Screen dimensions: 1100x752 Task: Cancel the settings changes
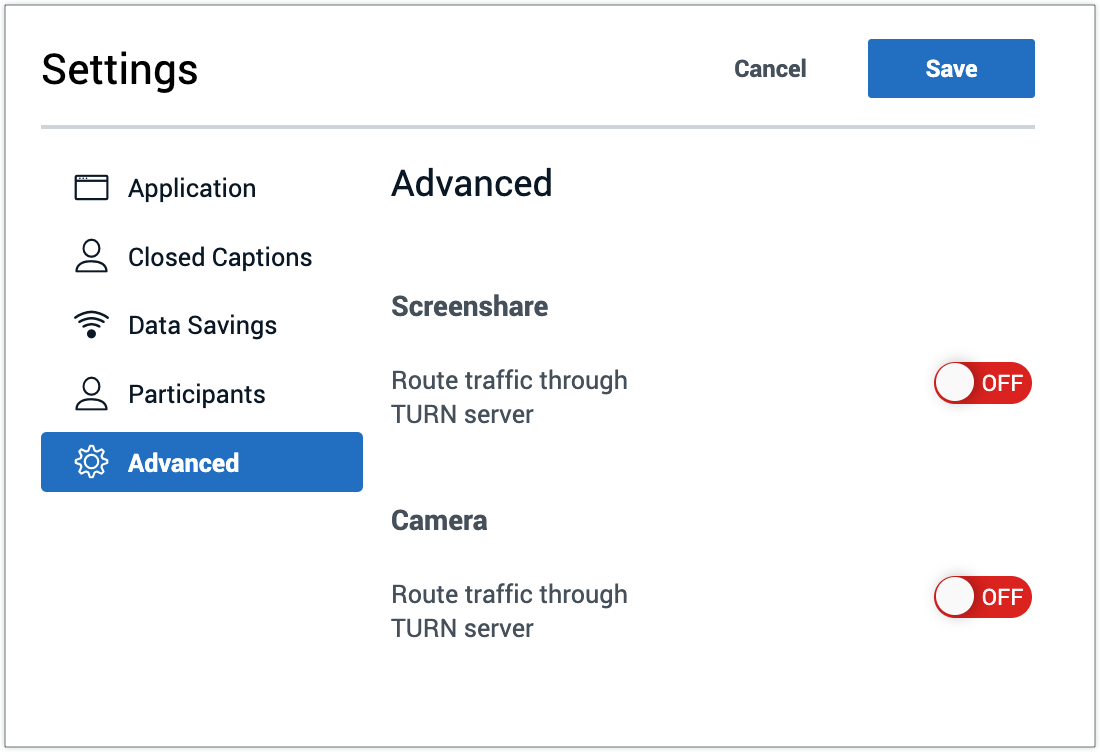pyautogui.click(x=770, y=69)
